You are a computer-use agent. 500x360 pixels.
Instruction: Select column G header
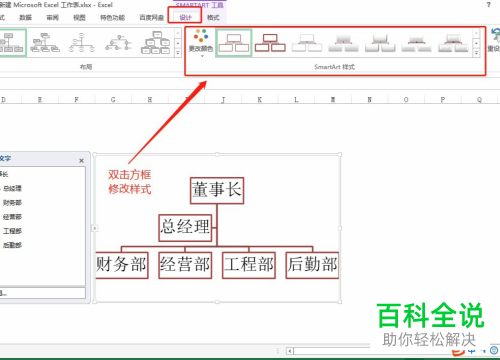pyautogui.click(x=113, y=99)
